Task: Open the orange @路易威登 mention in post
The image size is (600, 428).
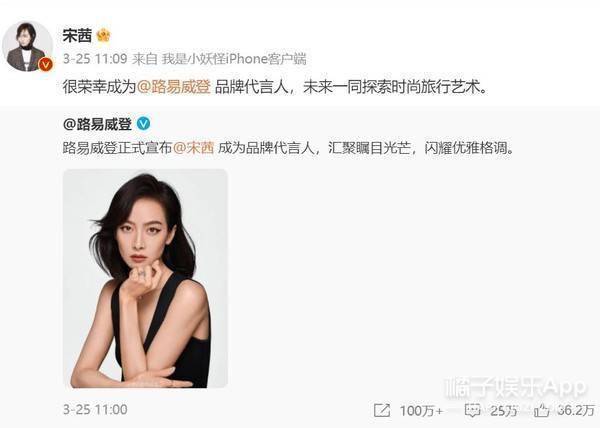Action: (x=174, y=87)
